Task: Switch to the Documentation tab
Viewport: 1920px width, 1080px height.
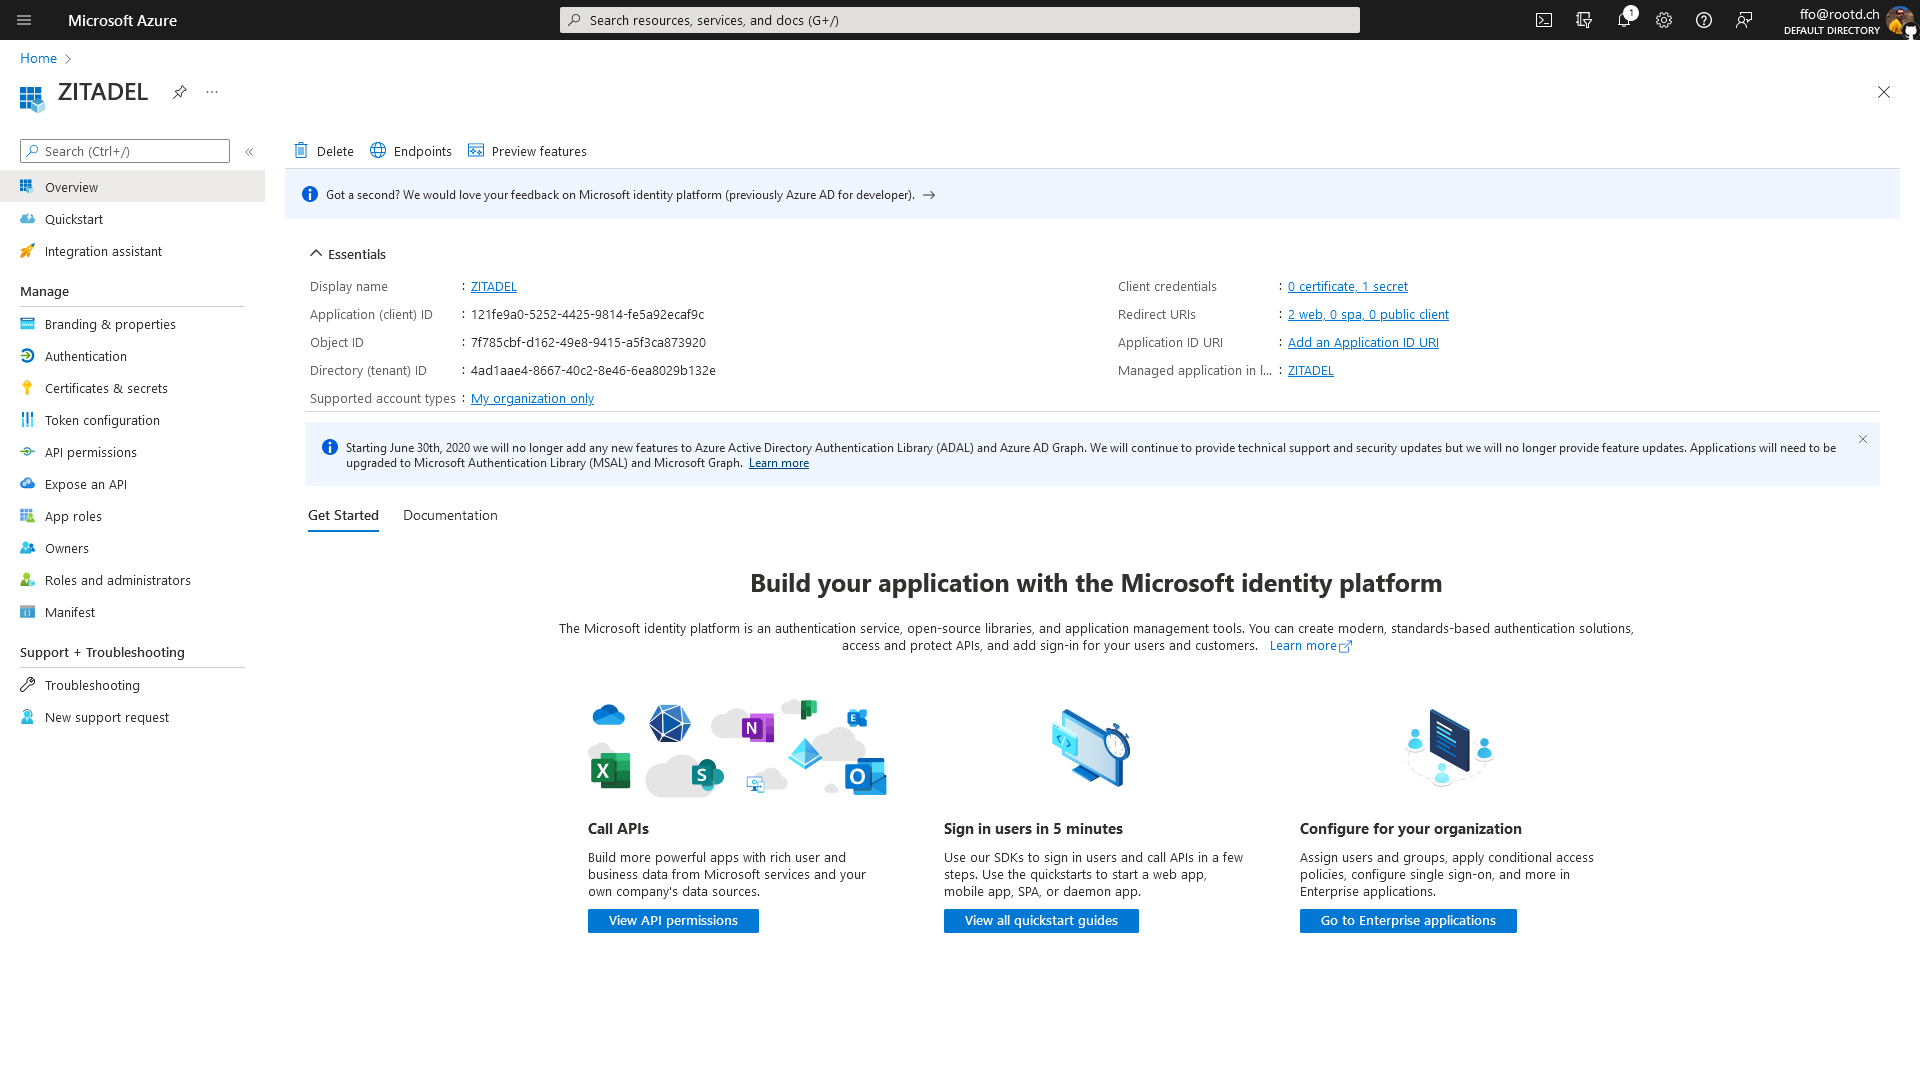Action: pos(450,514)
